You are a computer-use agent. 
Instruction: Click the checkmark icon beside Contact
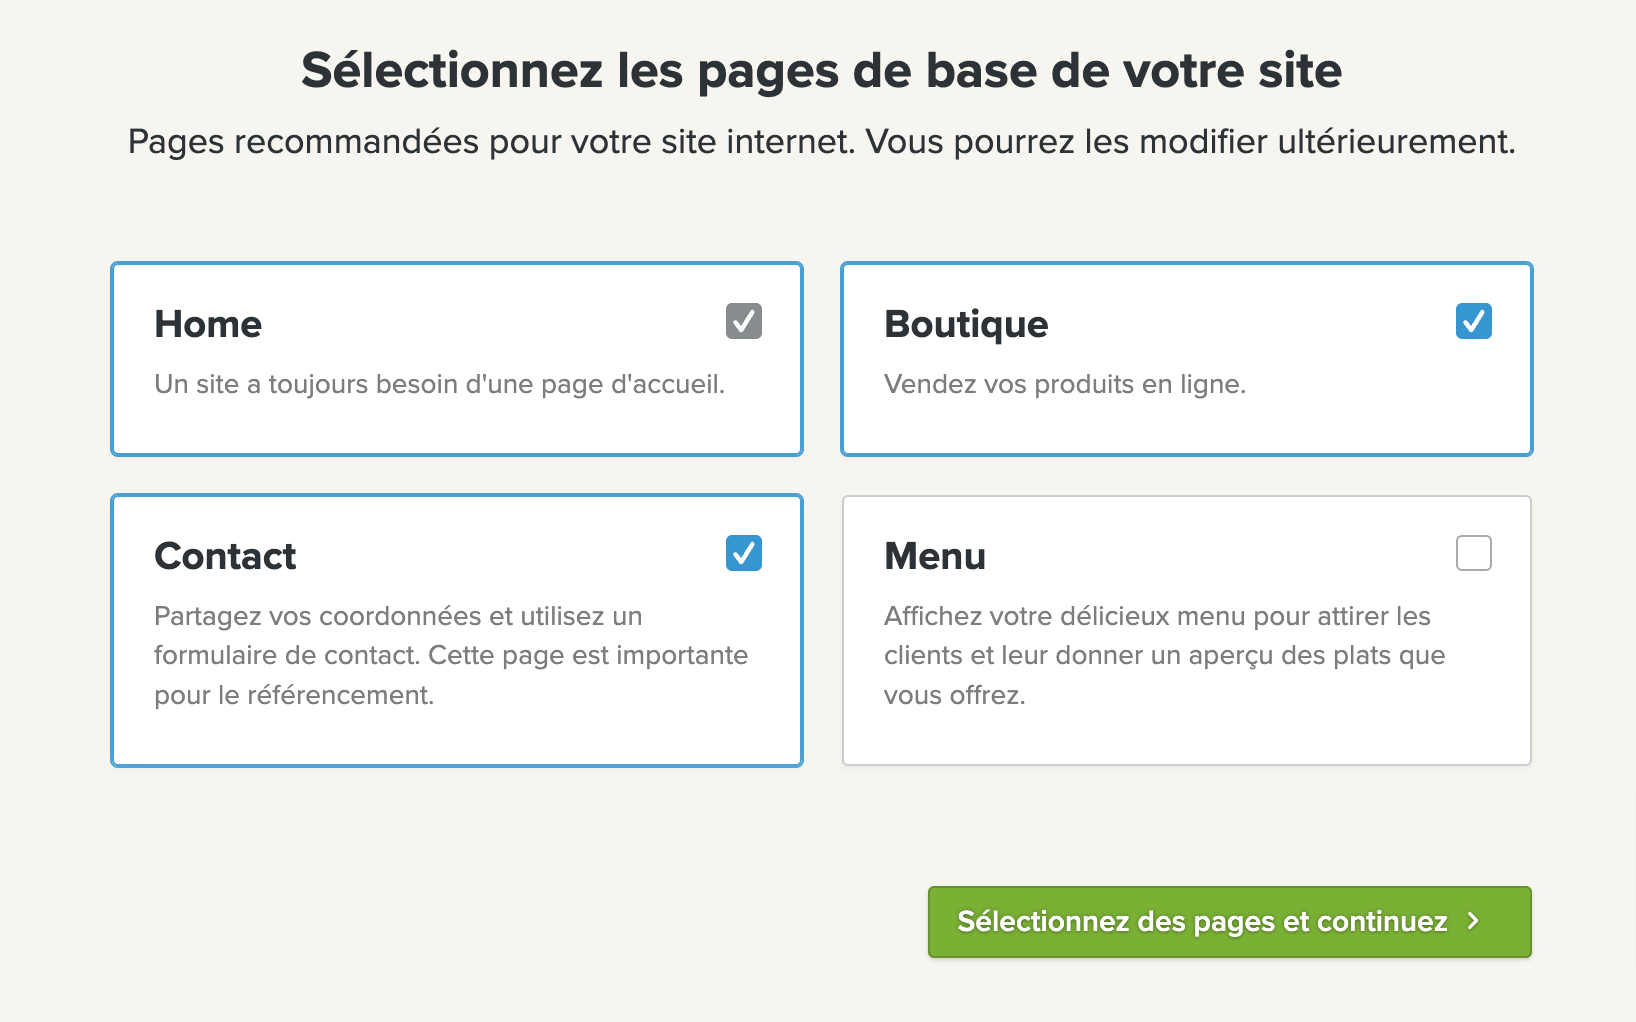742,553
